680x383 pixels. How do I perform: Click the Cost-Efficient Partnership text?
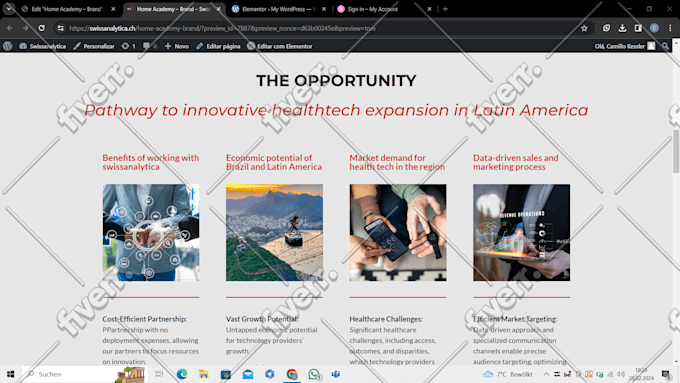click(x=144, y=319)
